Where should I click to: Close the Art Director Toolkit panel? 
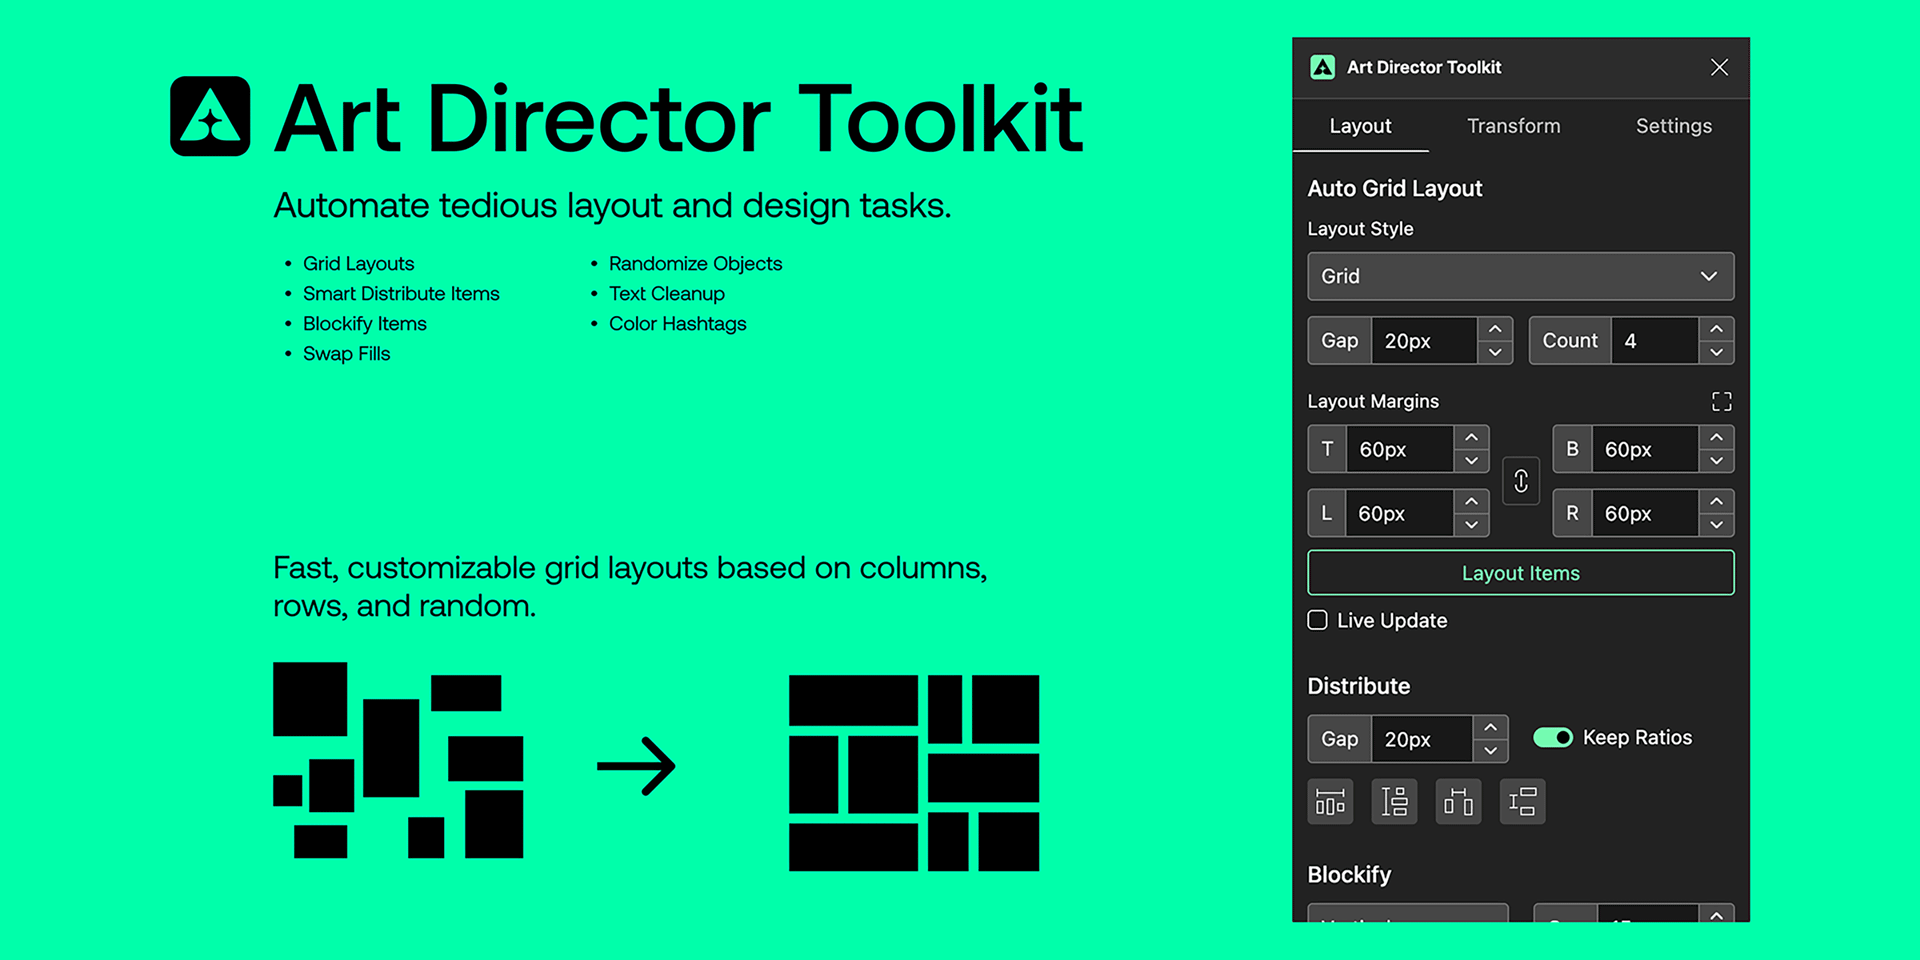click(x=1719, y=67)
